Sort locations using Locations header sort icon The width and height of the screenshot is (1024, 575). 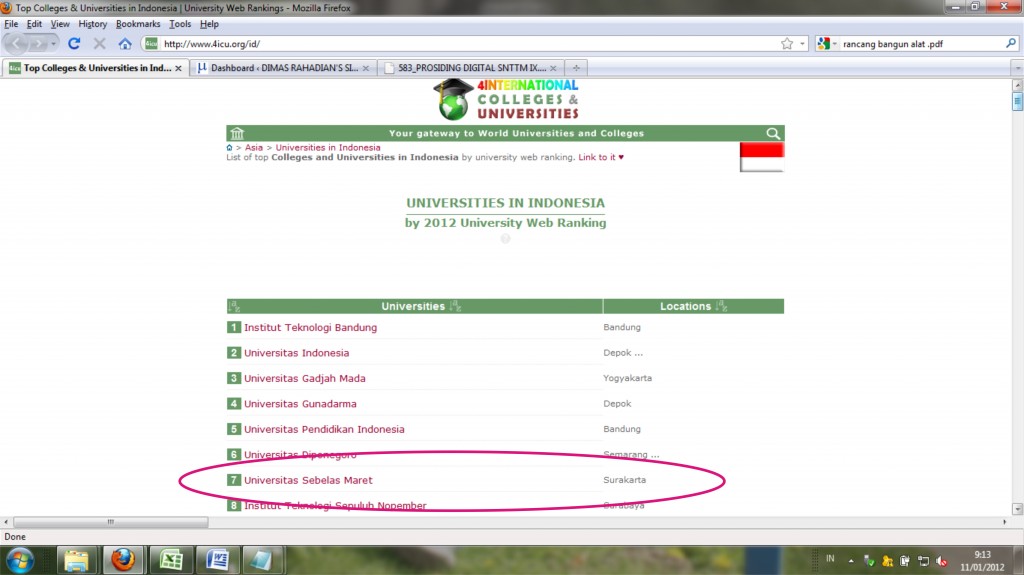point(721,306)
